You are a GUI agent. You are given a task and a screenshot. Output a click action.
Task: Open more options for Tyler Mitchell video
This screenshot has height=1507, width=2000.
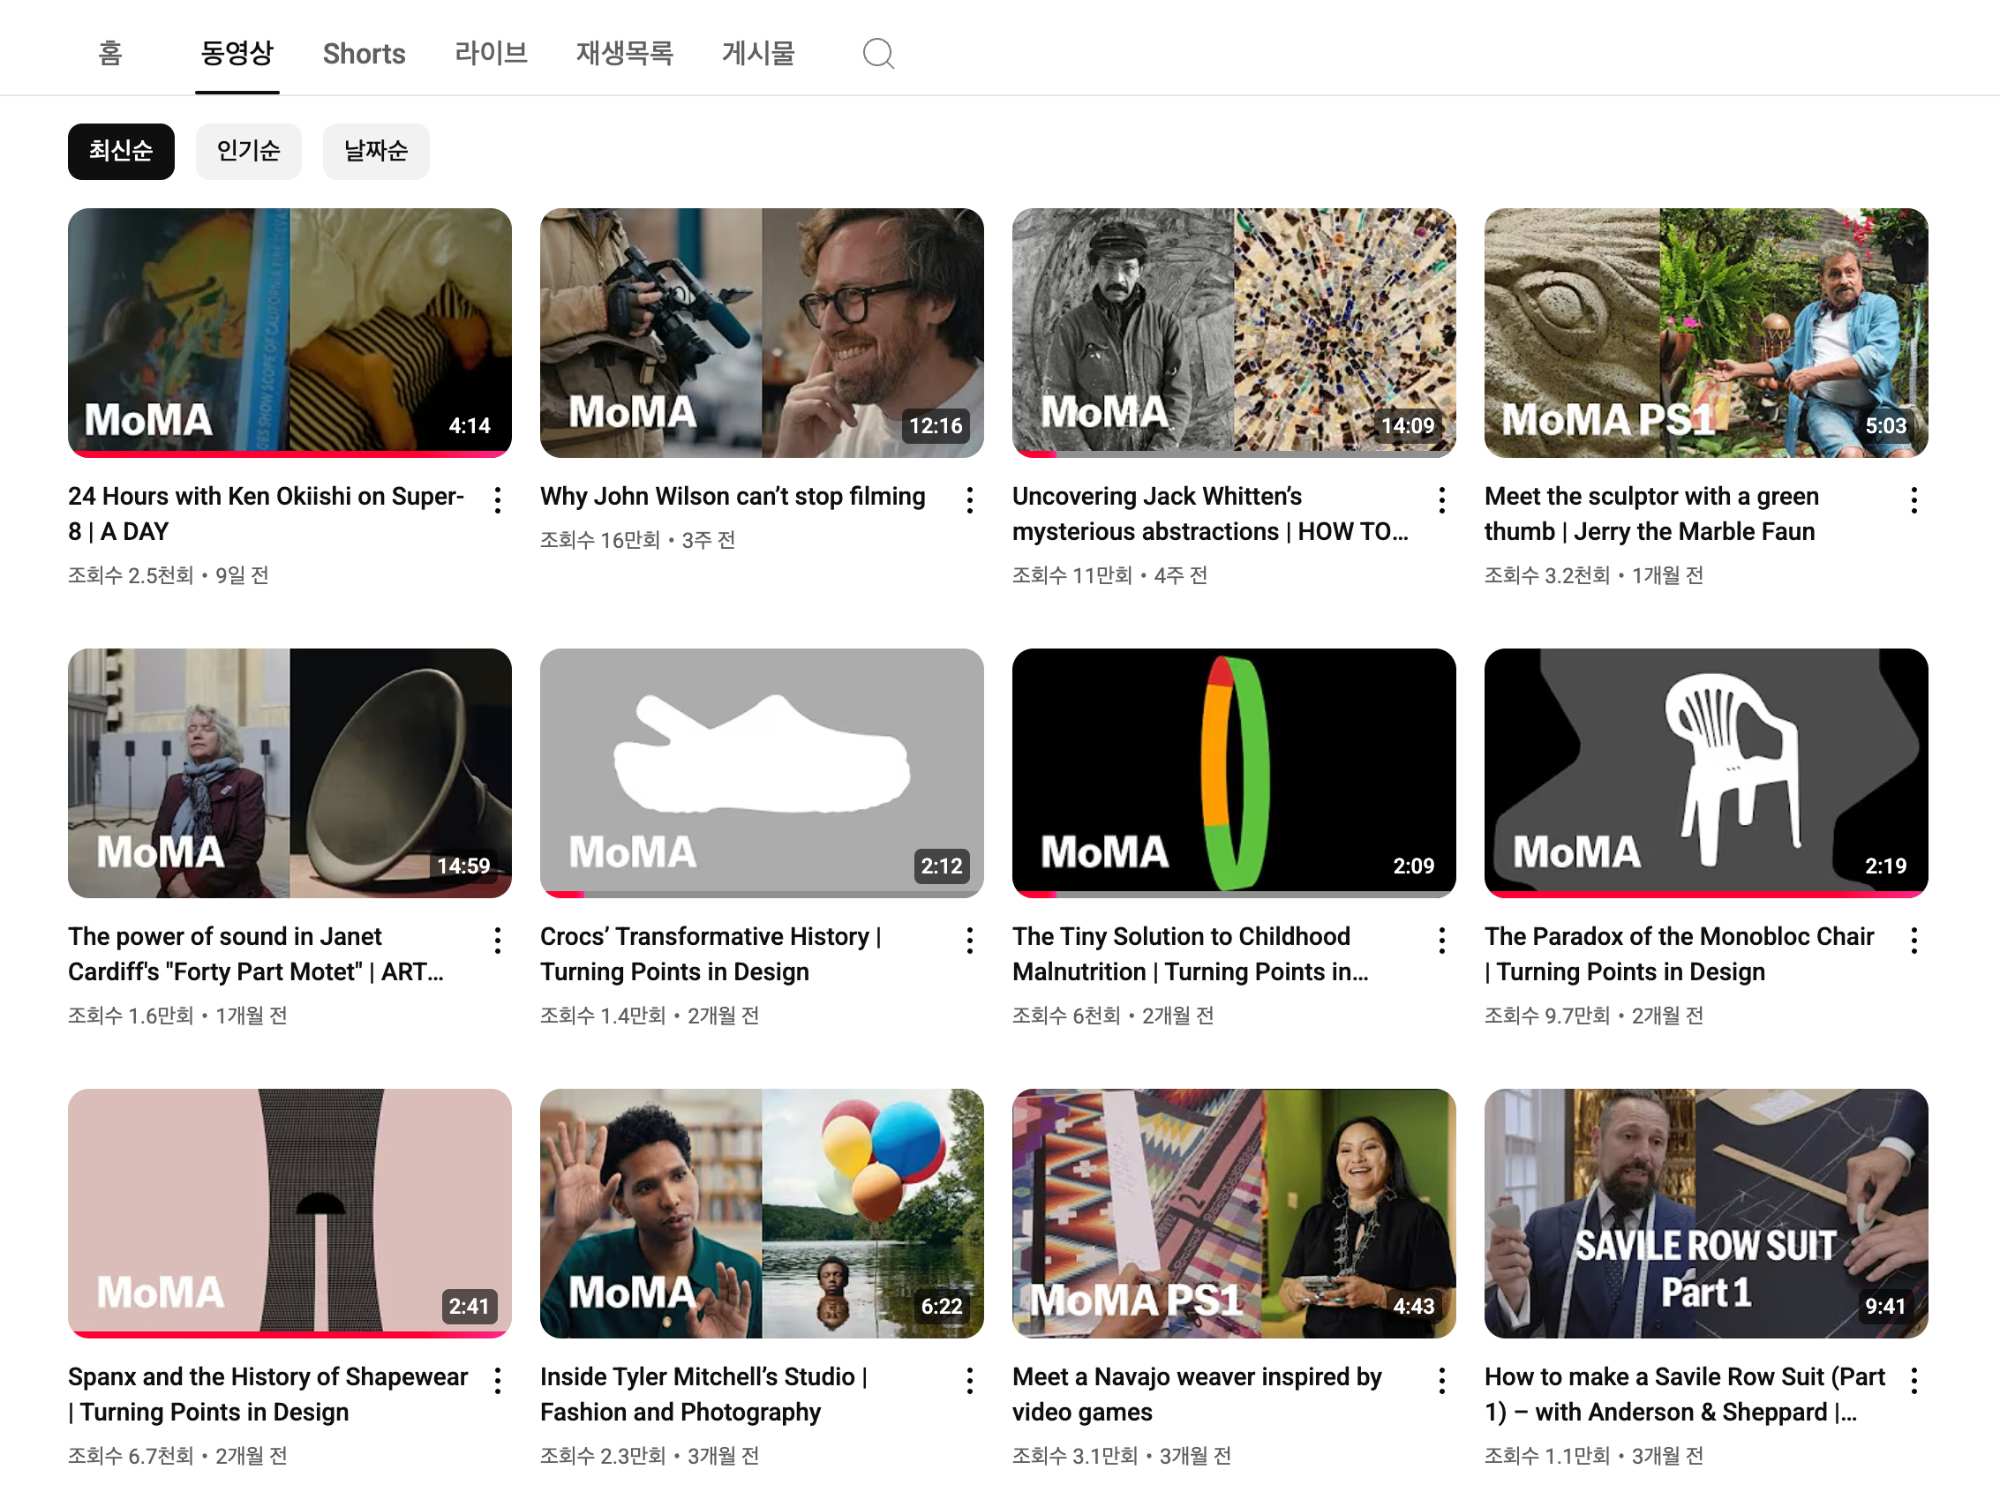(969, 1380)
